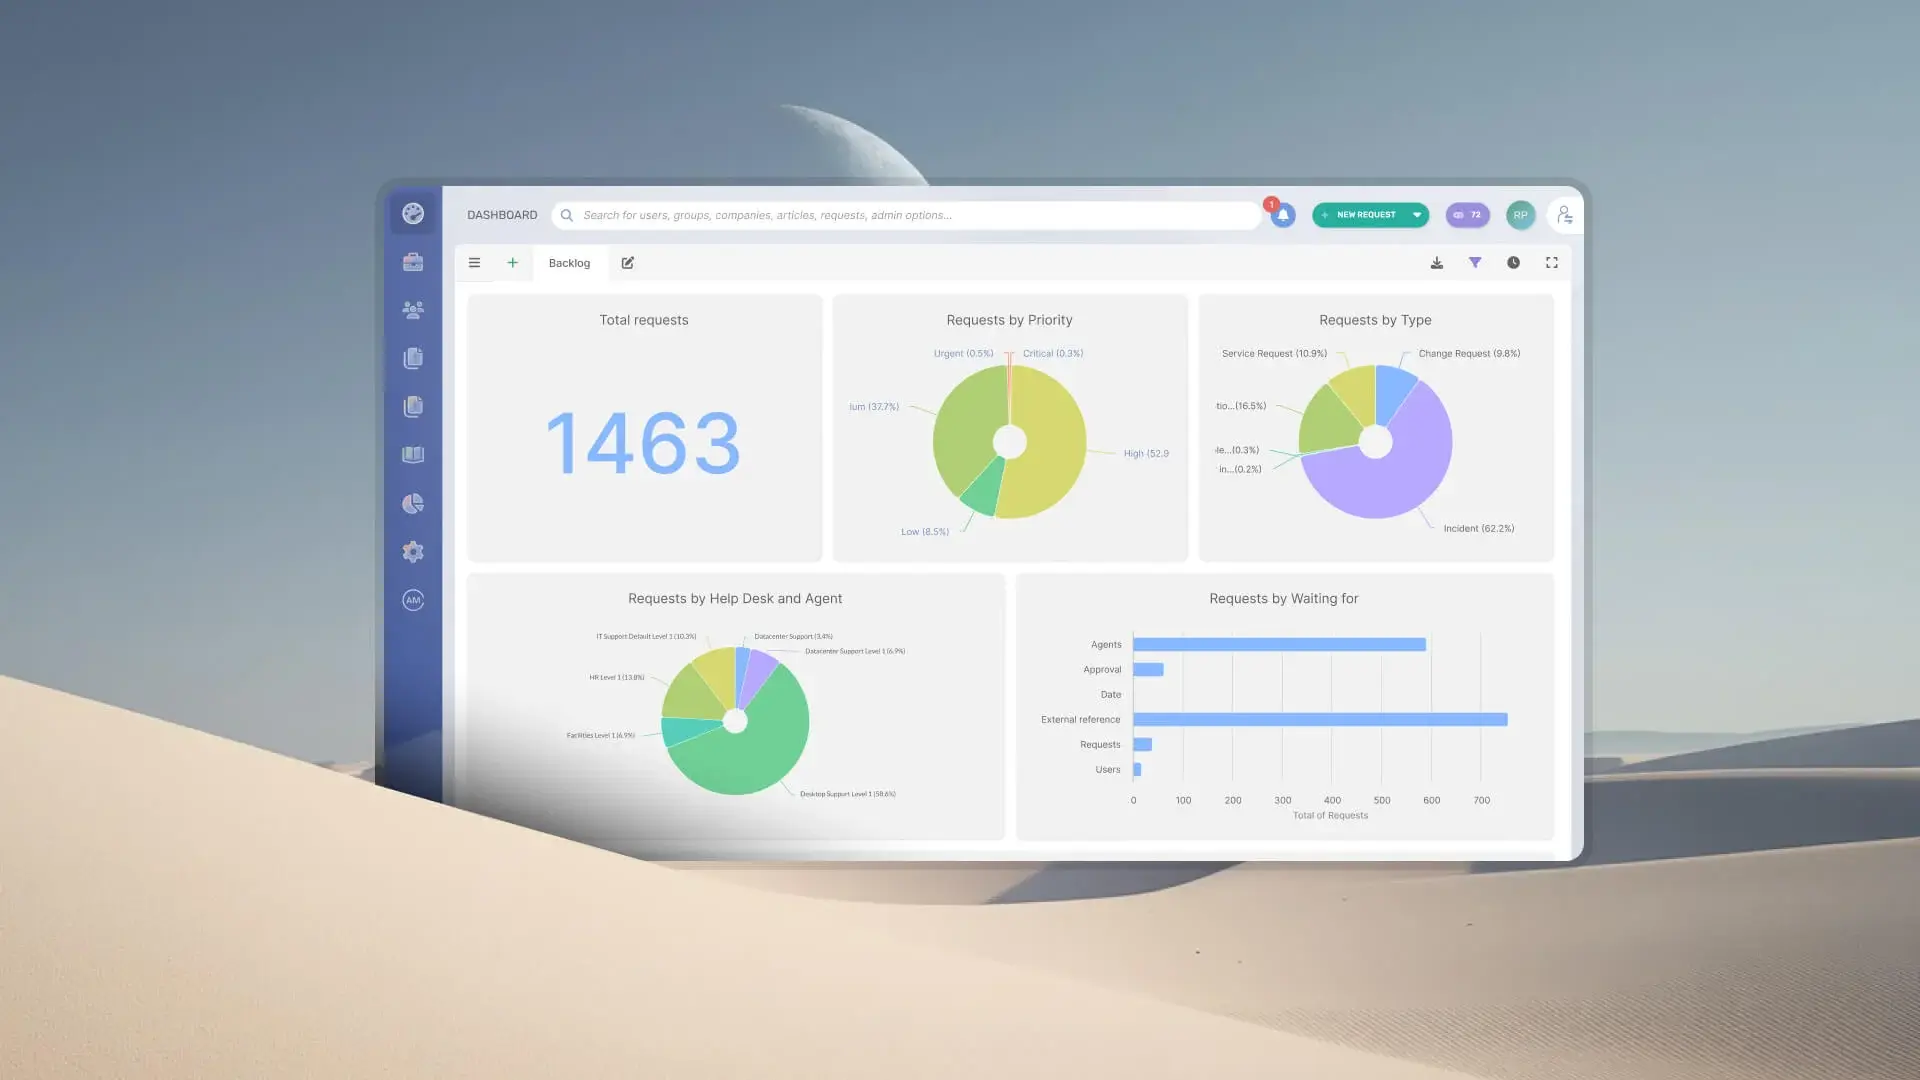Add a new dashboard tab with plus
This screenshot has height=1080, width=1920.
point(512,263)
